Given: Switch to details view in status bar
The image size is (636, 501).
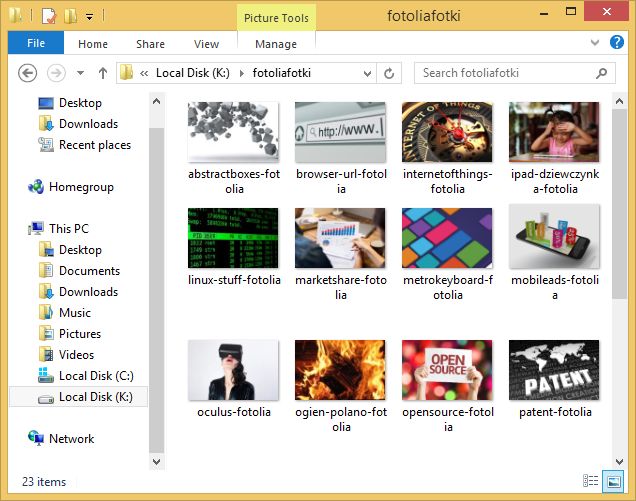Looking at the screenshot, I should (591, 482).
